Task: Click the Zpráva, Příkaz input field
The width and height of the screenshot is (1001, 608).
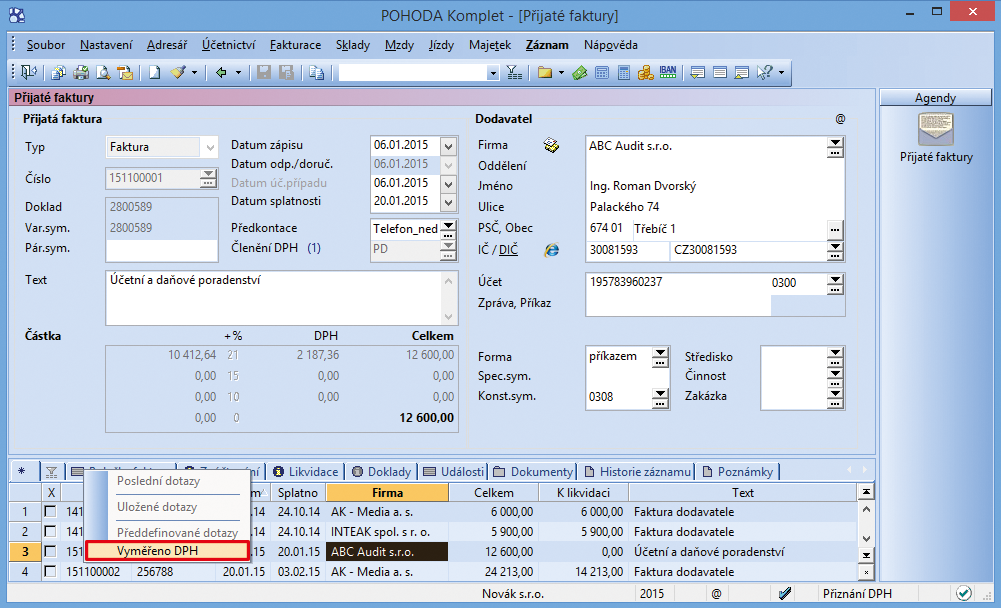Action: pyautogui.click(x=678, y=305)
